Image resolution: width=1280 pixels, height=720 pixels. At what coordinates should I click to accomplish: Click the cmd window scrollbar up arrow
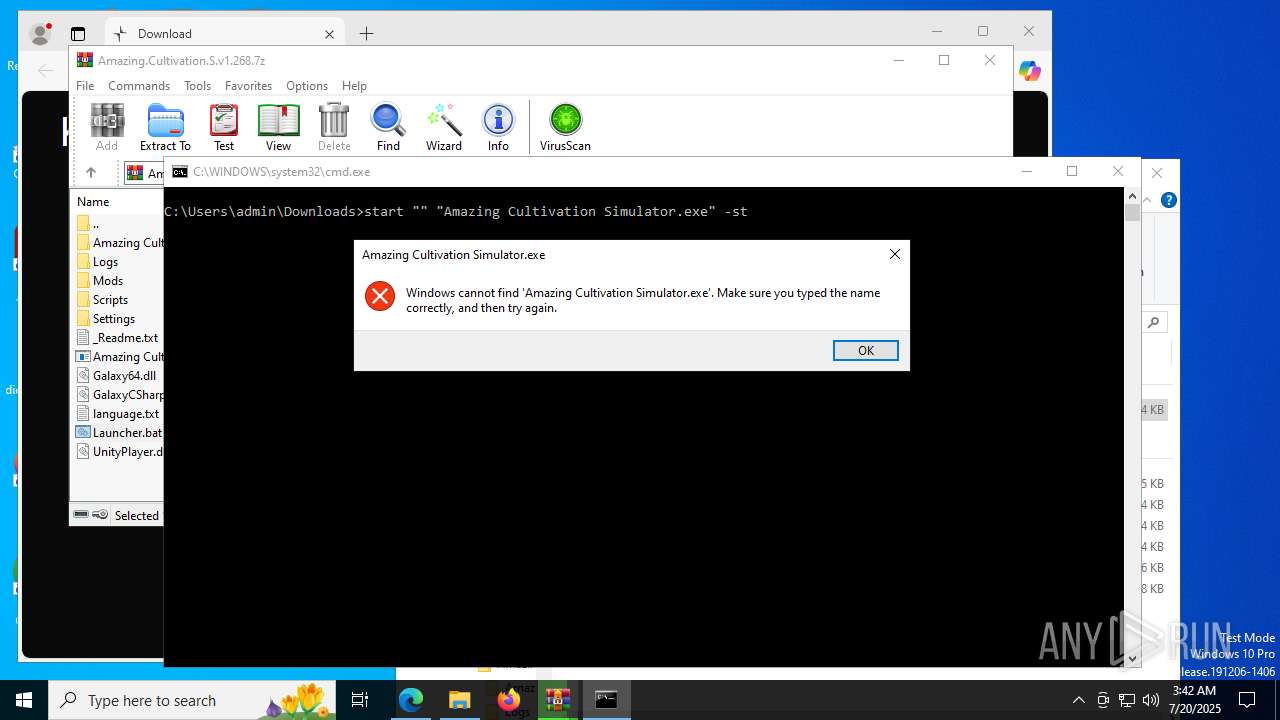pos(1132,196)
